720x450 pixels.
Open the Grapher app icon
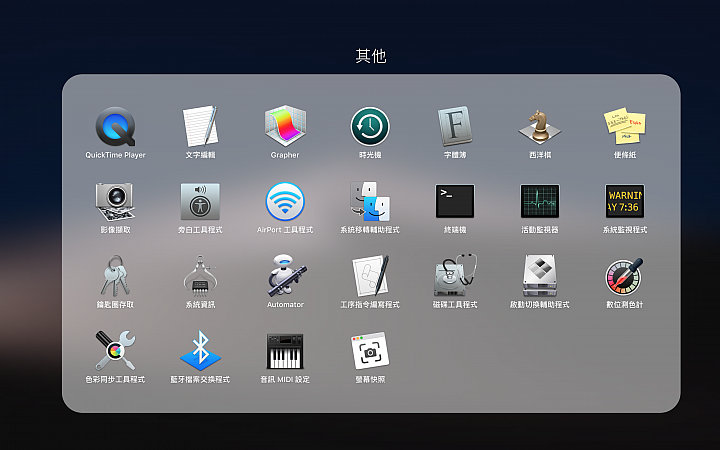click(x=285, y=126)
